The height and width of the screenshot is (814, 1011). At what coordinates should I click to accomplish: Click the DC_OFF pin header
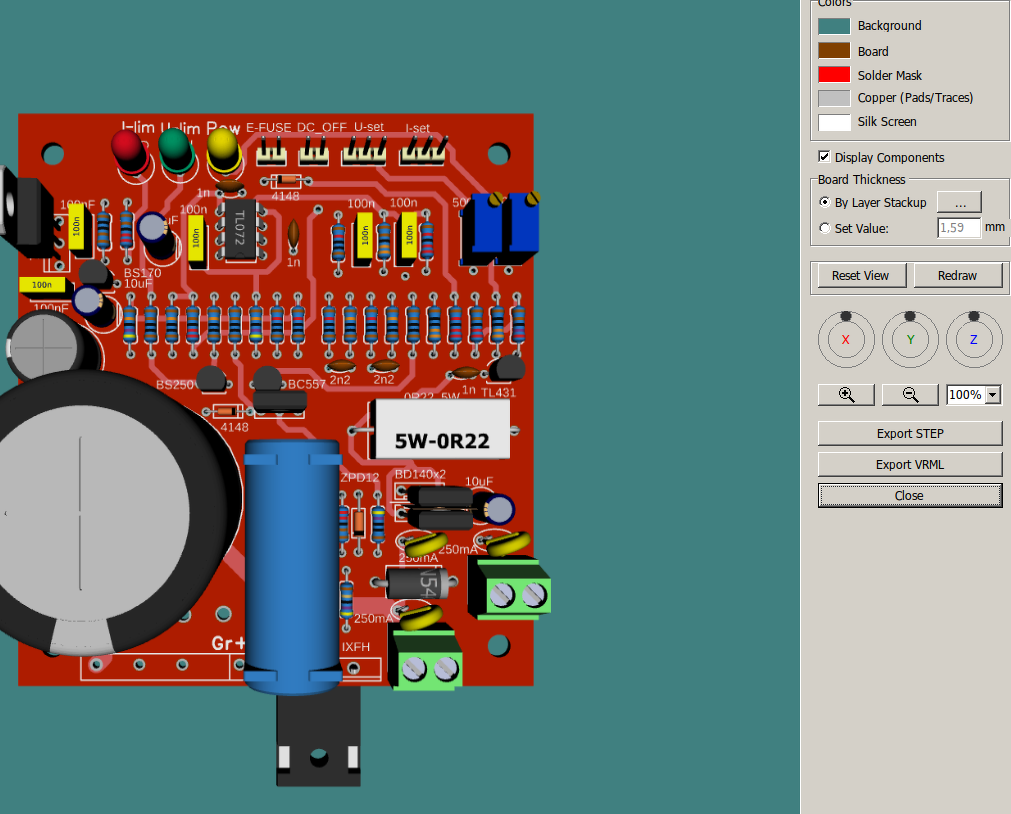[314, 152]
